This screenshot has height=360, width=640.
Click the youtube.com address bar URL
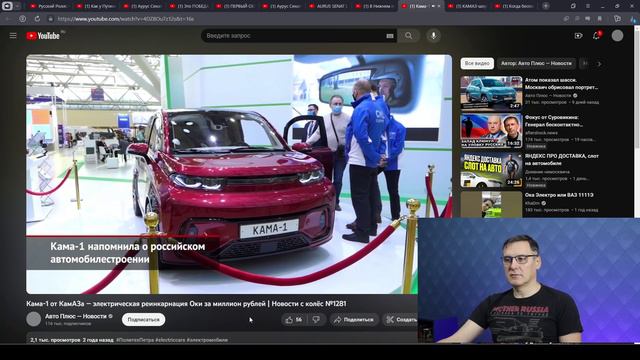click(x=126, y=19)
